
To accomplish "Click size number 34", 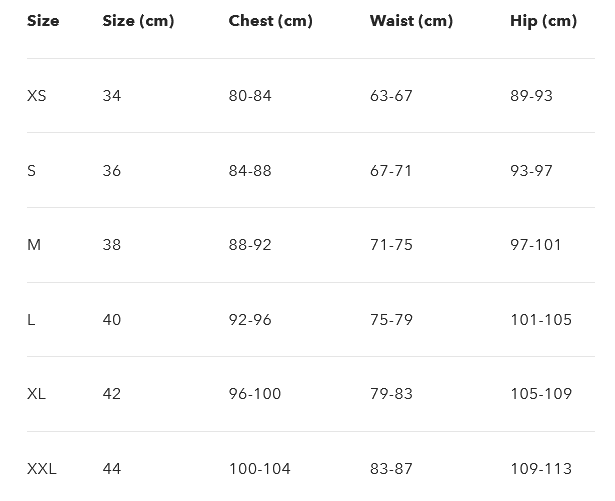I will point(112,96).
